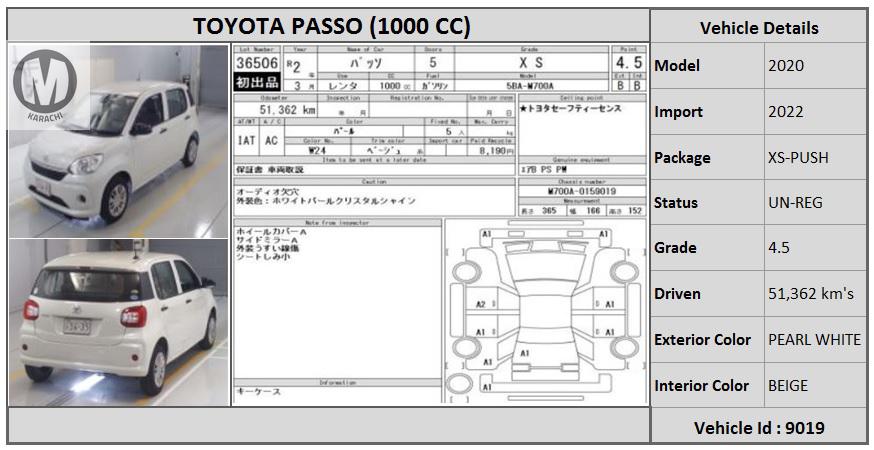Click the AC cell on auction sheet
The height and width of the screenshot is (450, 874).
click(x=271, y=141)
